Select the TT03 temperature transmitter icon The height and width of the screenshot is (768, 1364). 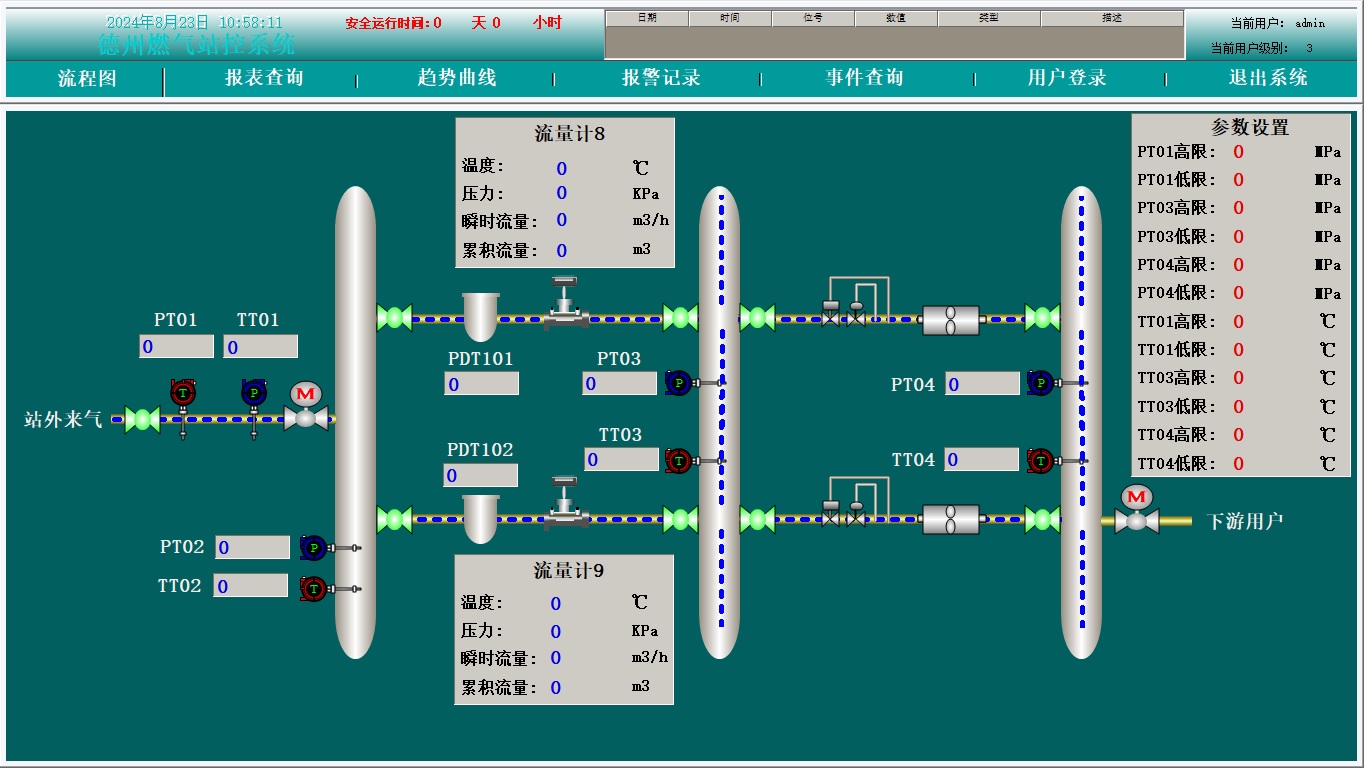tap(679, 460)
